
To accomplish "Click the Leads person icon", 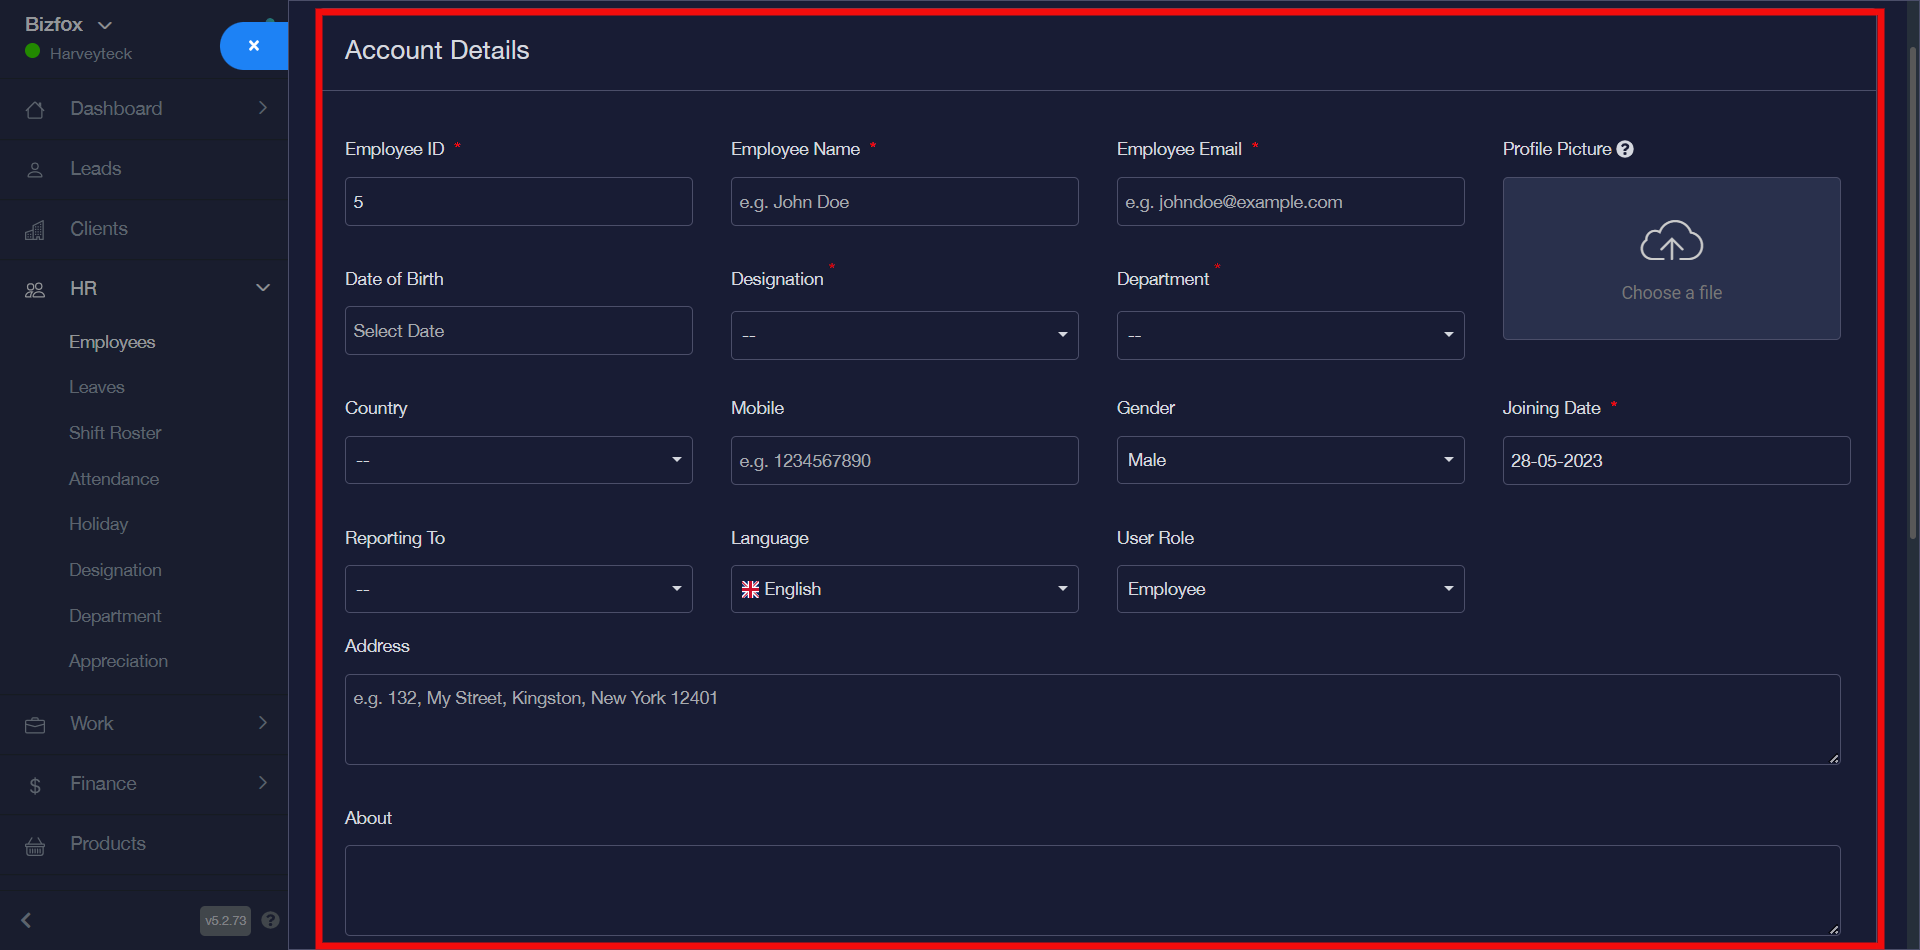I will pyautogui.click(x=35, y=170).
